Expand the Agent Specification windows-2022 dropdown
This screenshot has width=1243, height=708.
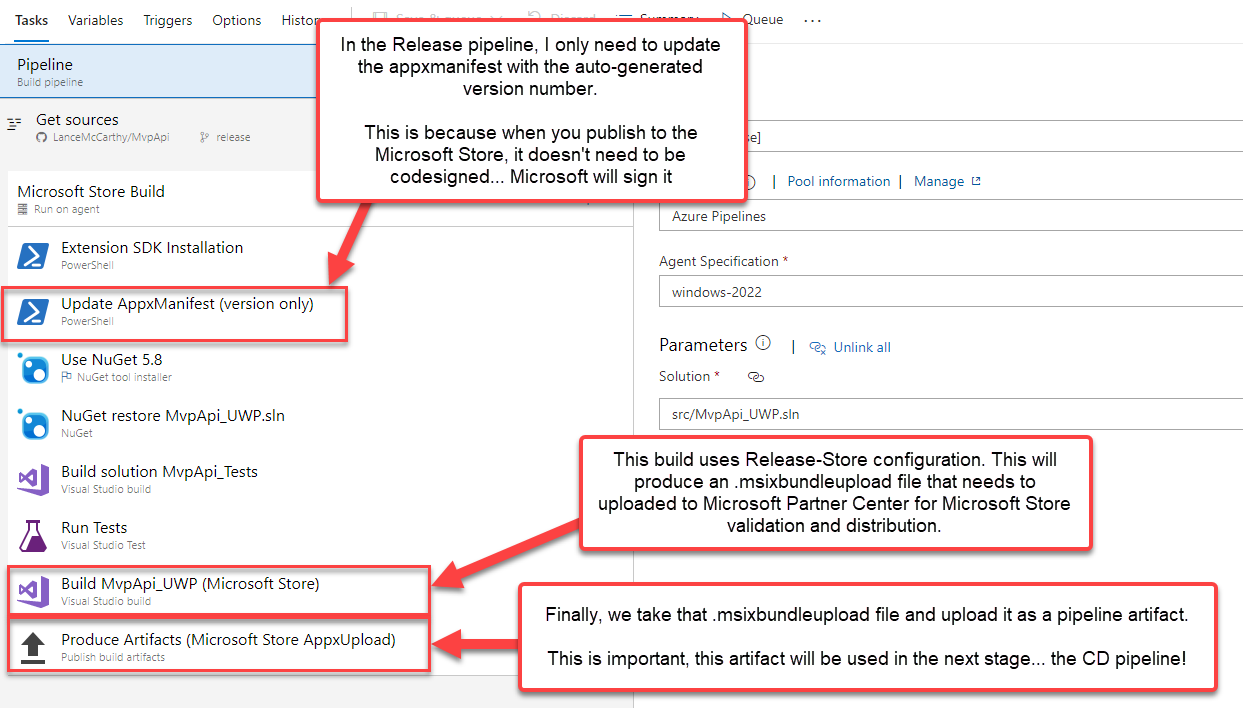(x=950, y=292)
